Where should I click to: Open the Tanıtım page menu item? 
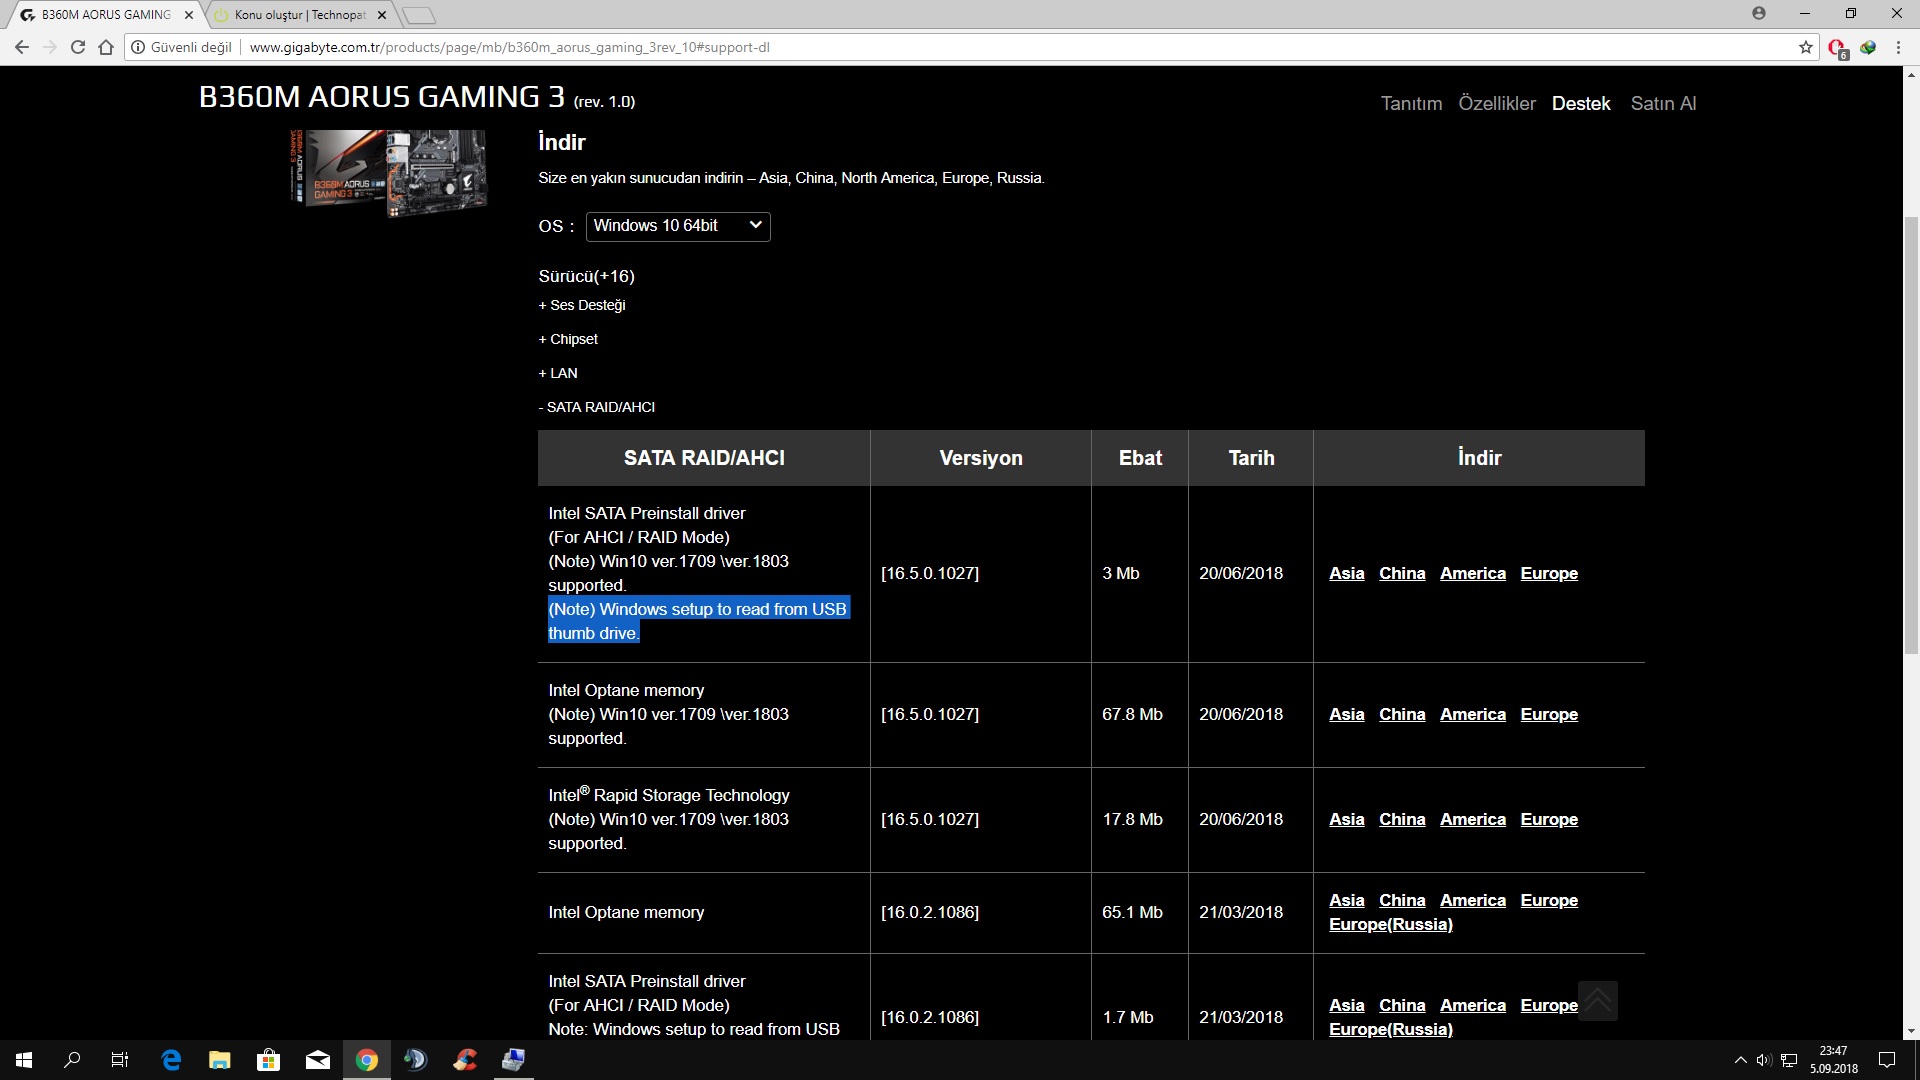click(1411, 104)
